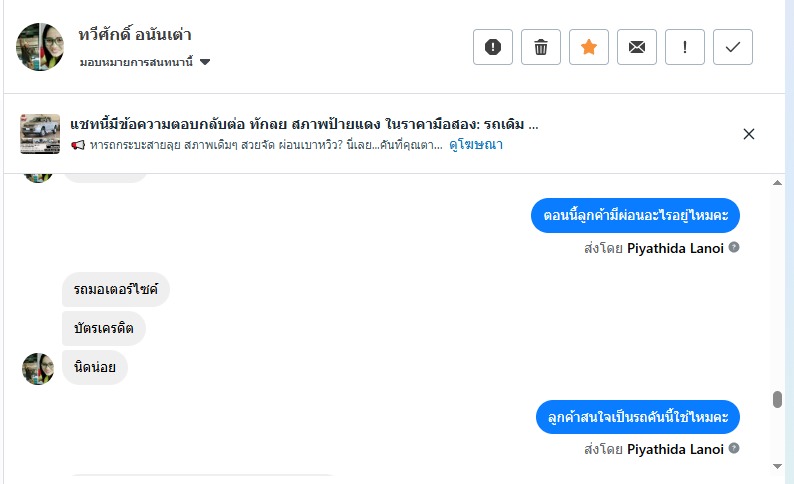Click the spam report exclamation-circle icon

tap(493, 47)
